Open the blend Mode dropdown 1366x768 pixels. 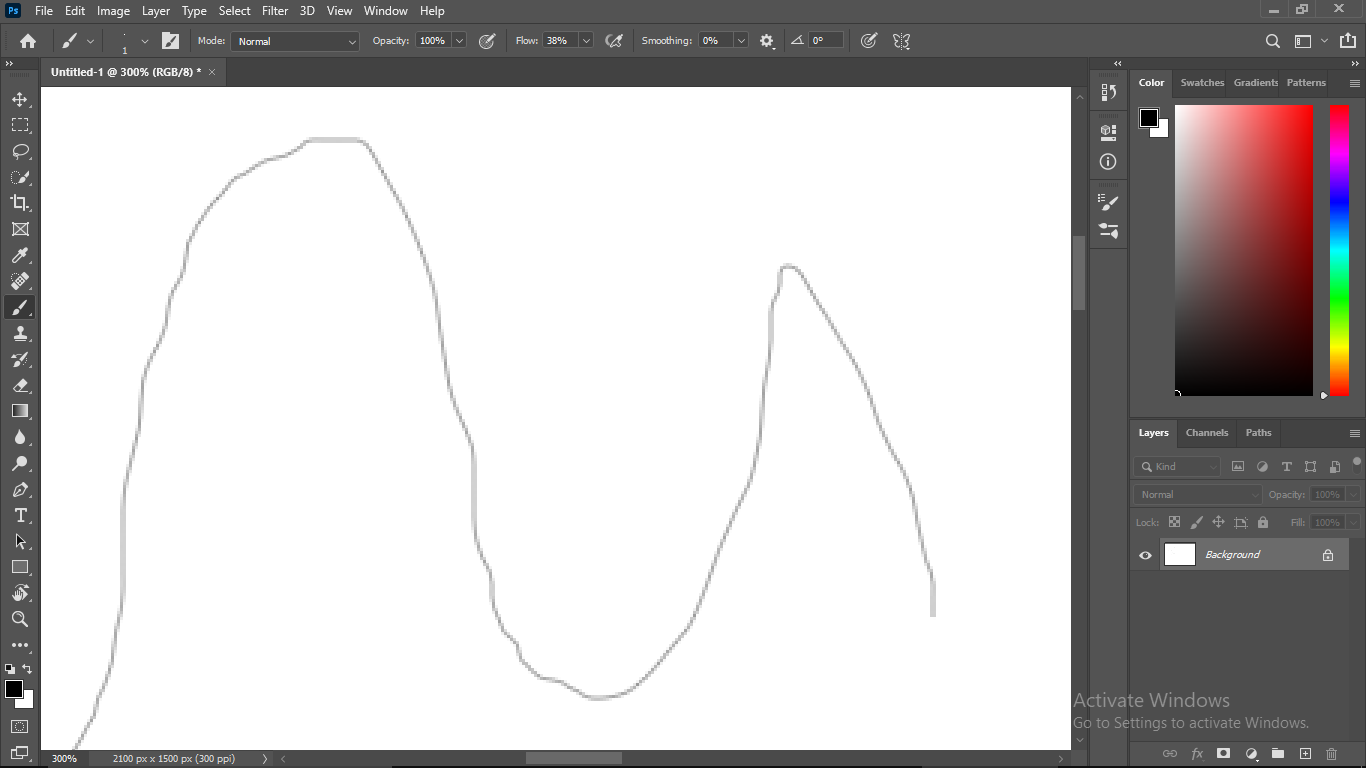[x=294, y=41]
